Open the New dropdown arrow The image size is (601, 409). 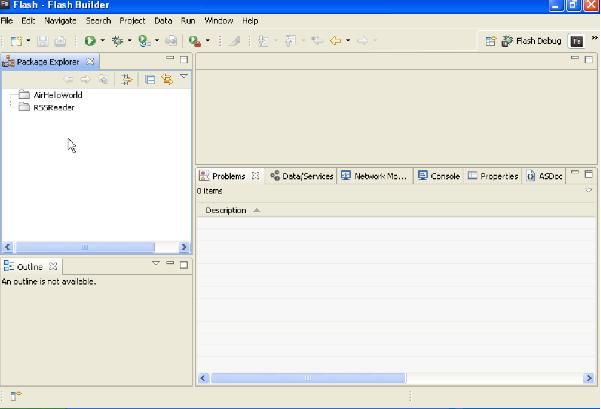(28, 40)
